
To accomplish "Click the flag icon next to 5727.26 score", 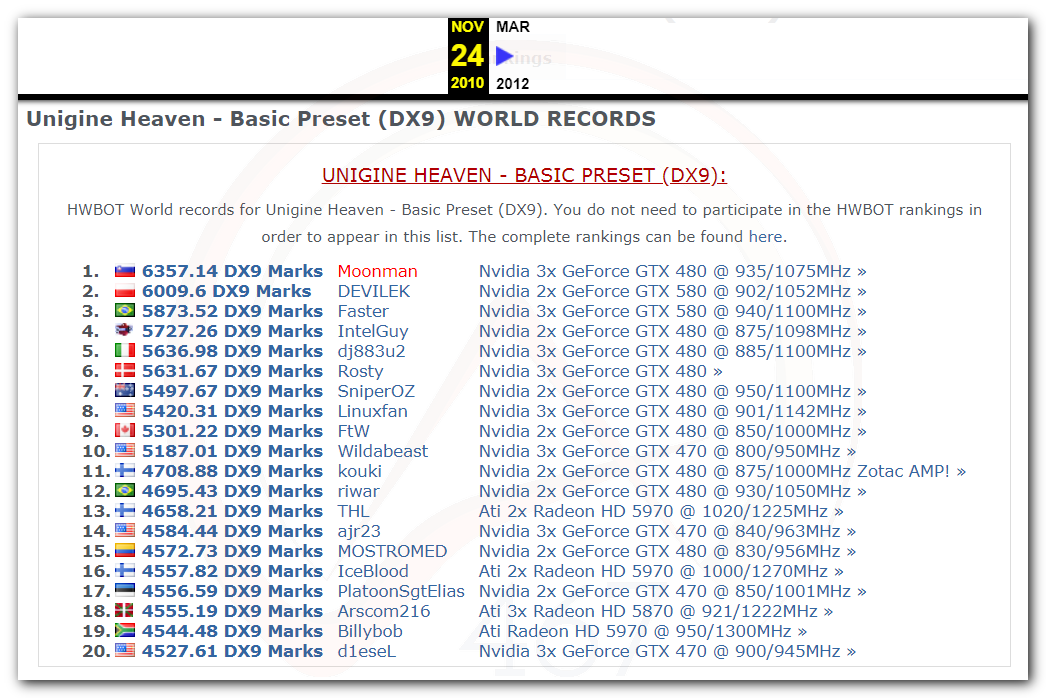I will (x=124, y=330).
